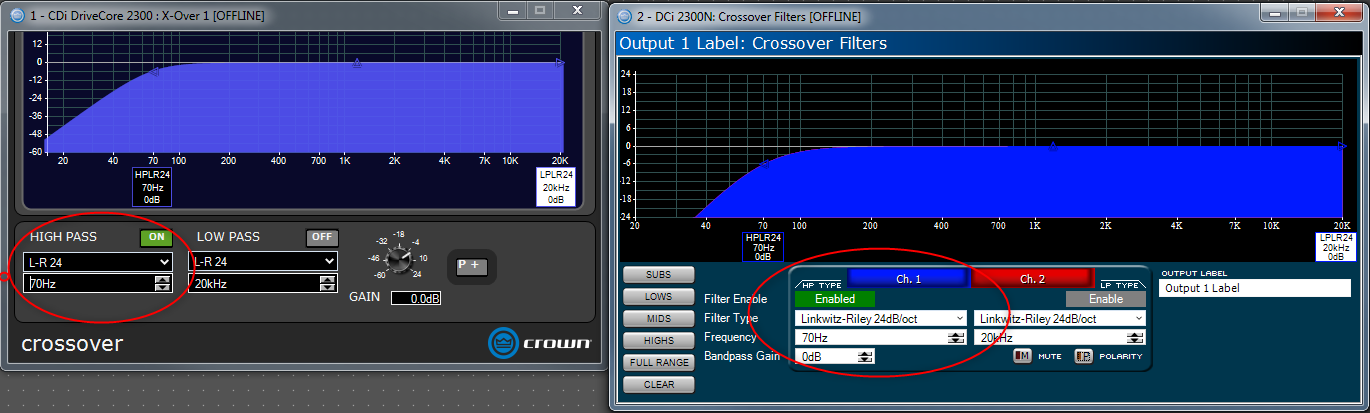Open Low Pass L-R 24 filter dropdown
Image resolution: width=1370 pixels, height=413 pixels.
coord(263,261)
